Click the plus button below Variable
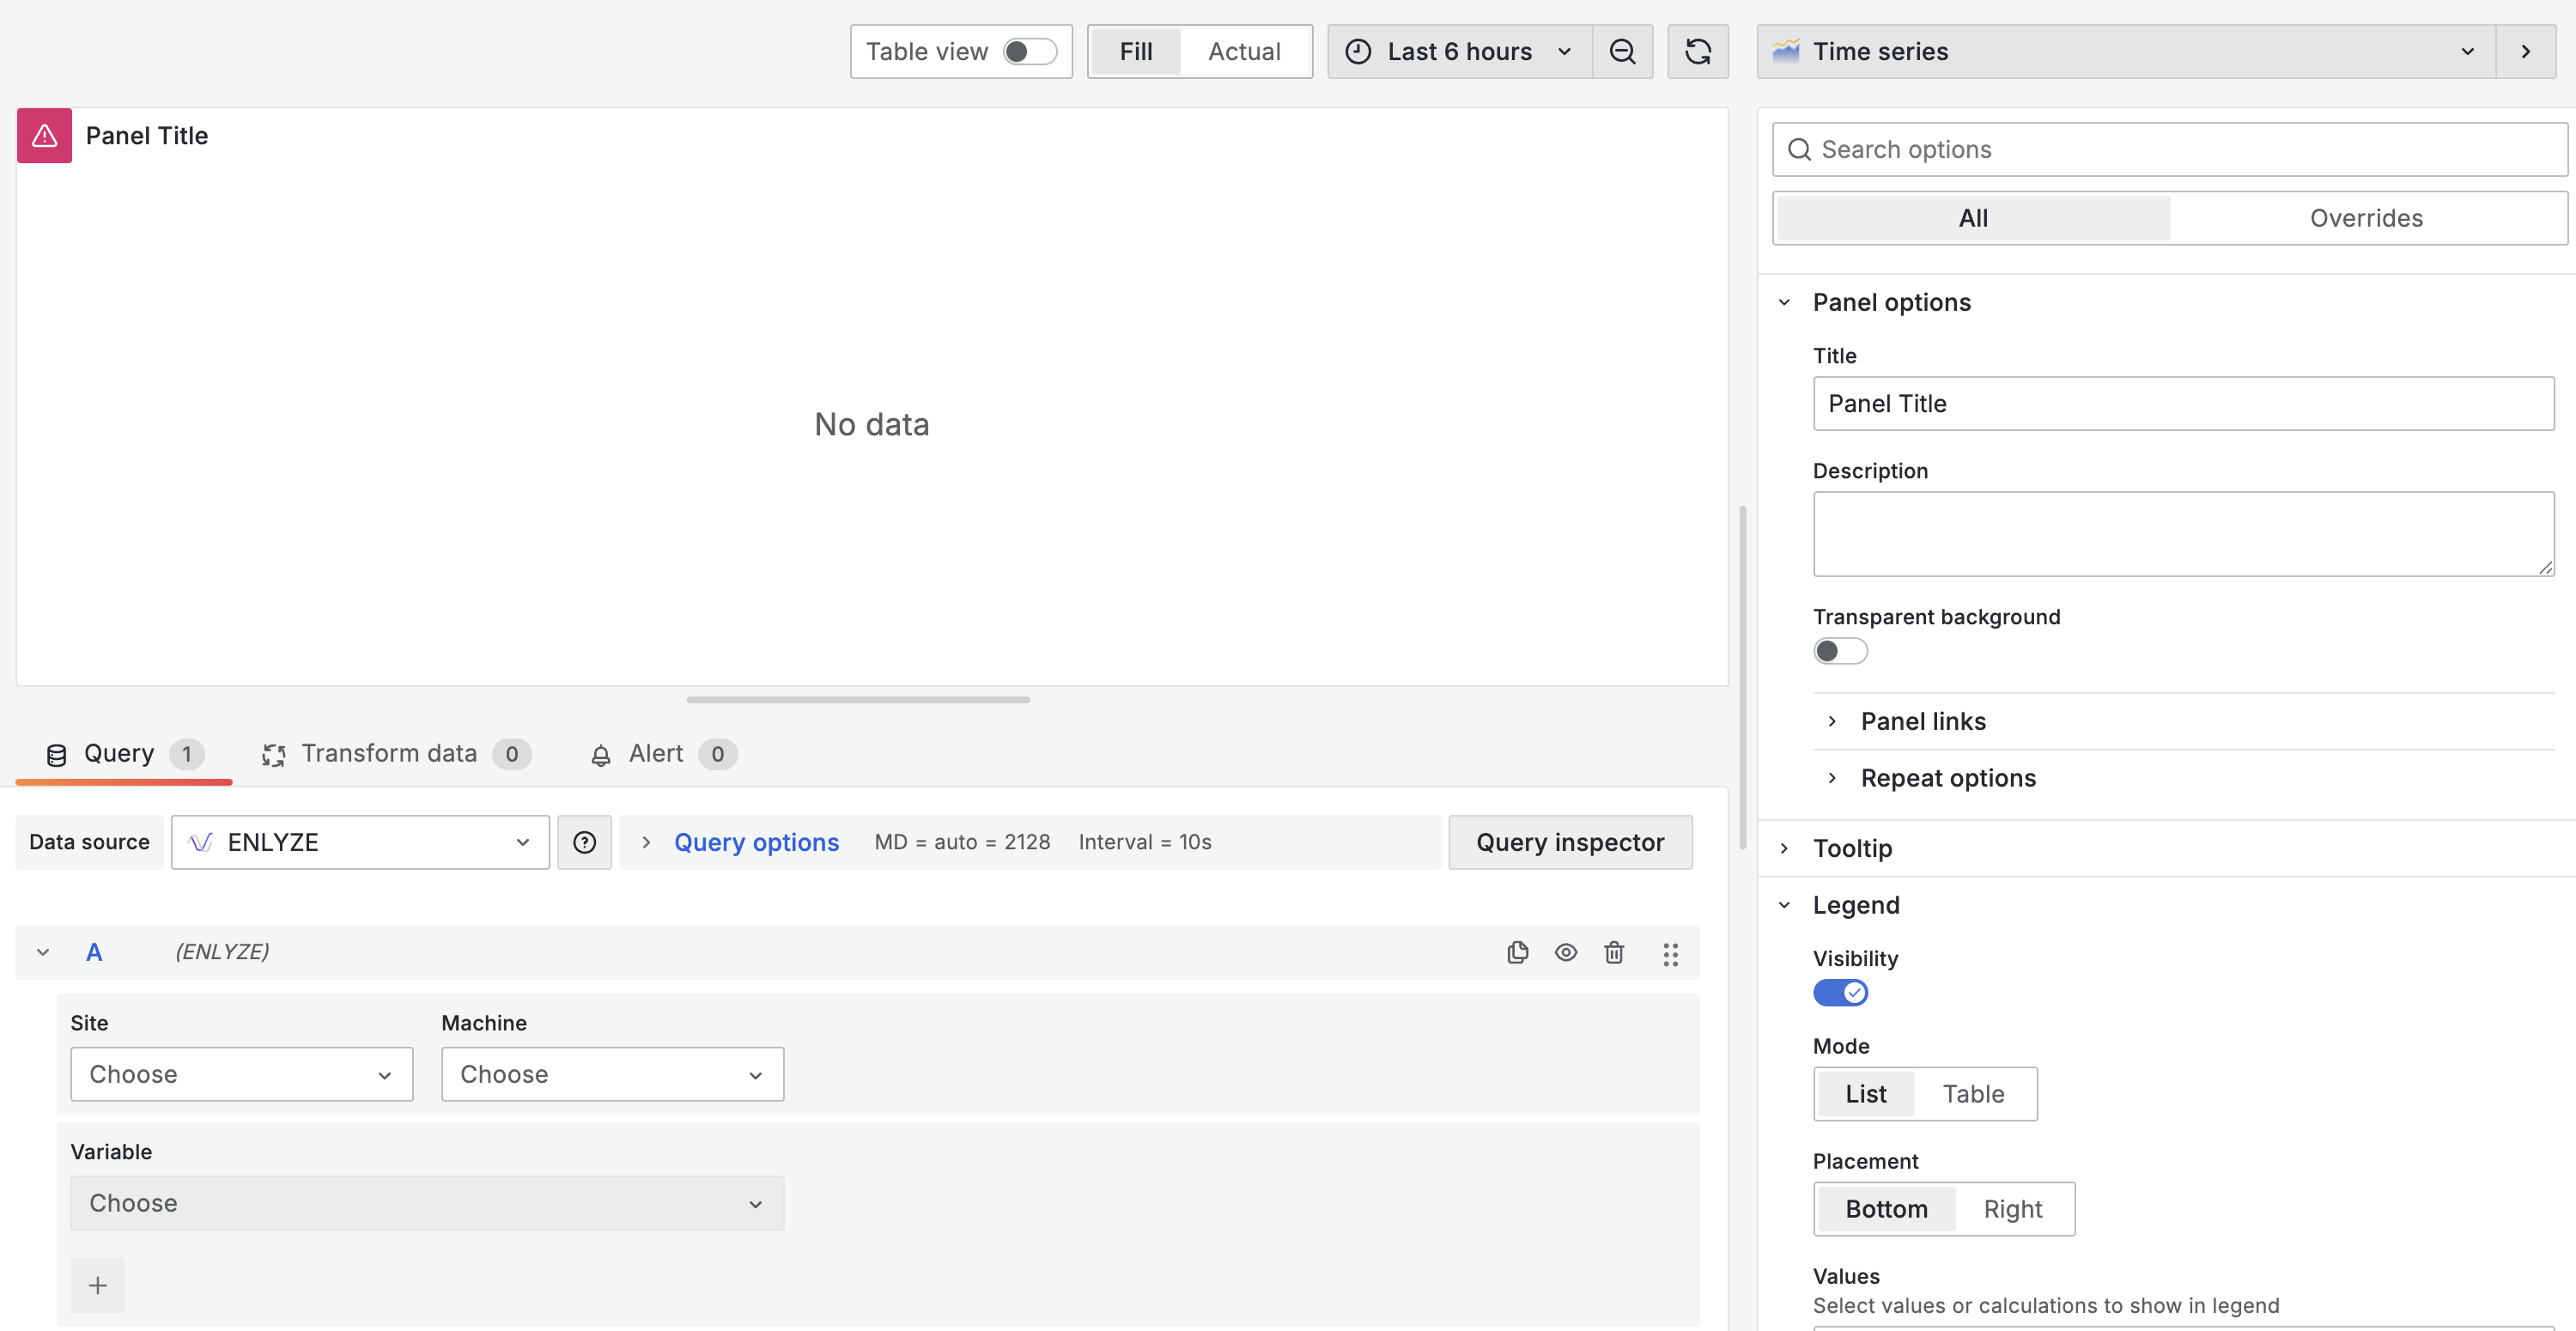2576x1331 pixels. tap(97, 1285)
